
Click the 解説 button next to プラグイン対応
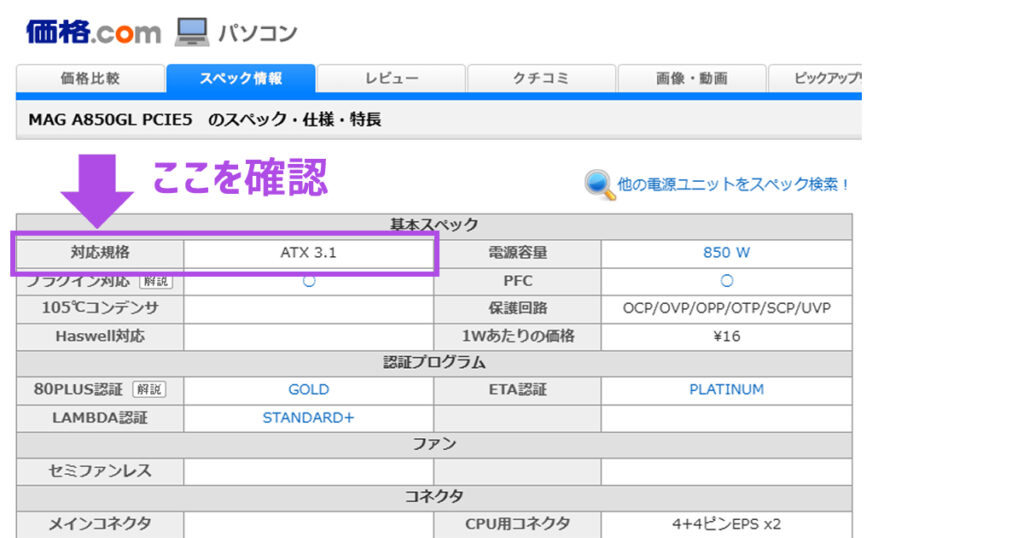pos(156,281)
